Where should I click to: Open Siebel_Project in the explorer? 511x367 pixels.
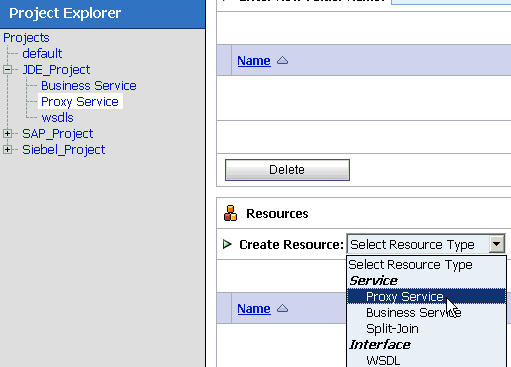click(x=64, y=150)
